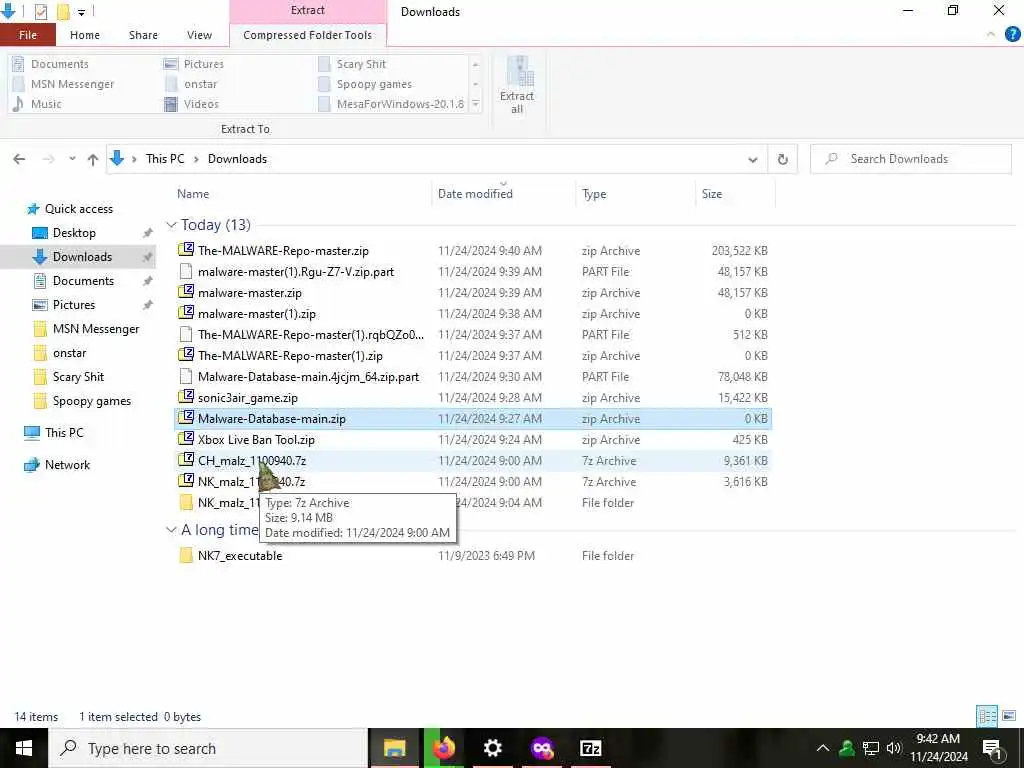The height and width of the screenshot is (768, 1024).
Task: Go up one folder level
Action: [x=93, y=159]
